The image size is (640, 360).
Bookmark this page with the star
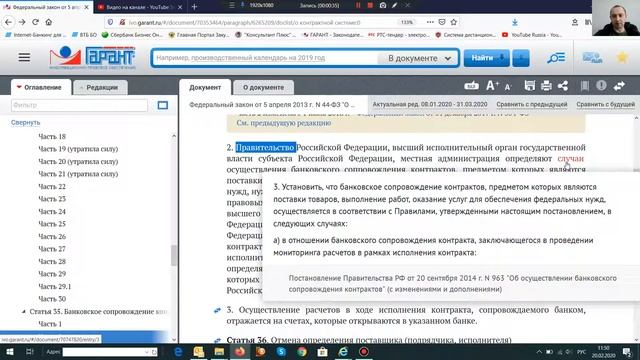[453, 22]
